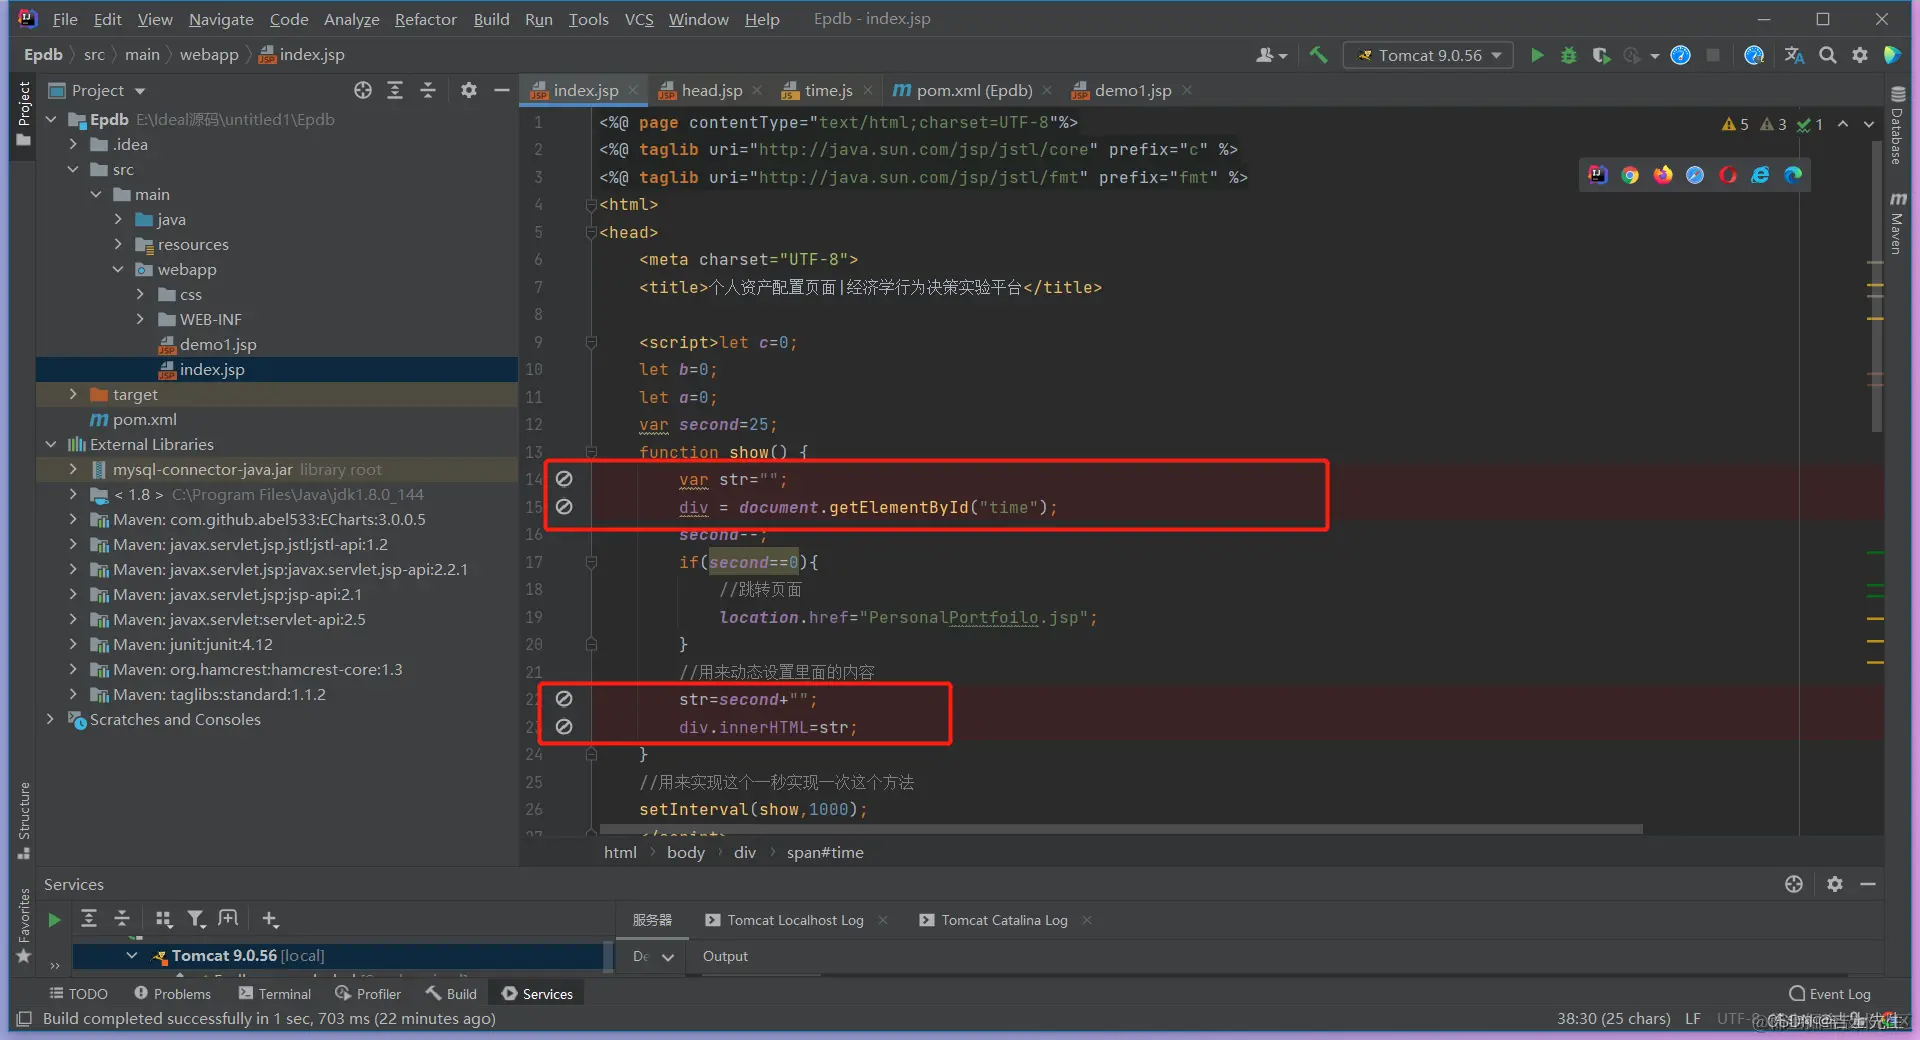Collapse all services in the Services toolbar

tap(122, 918)
